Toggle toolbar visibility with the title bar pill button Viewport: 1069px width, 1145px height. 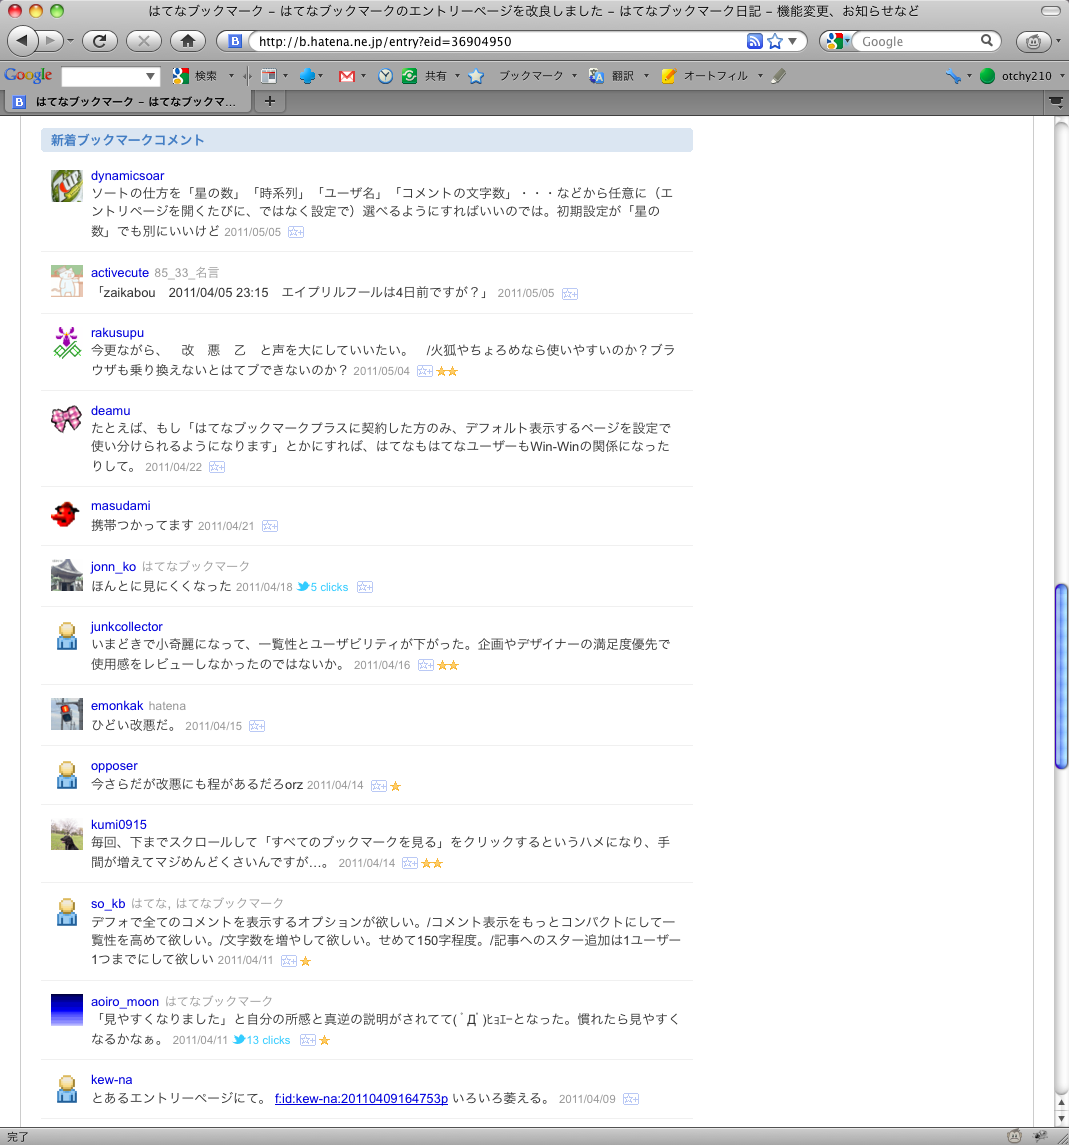(x=1051, y=11)
